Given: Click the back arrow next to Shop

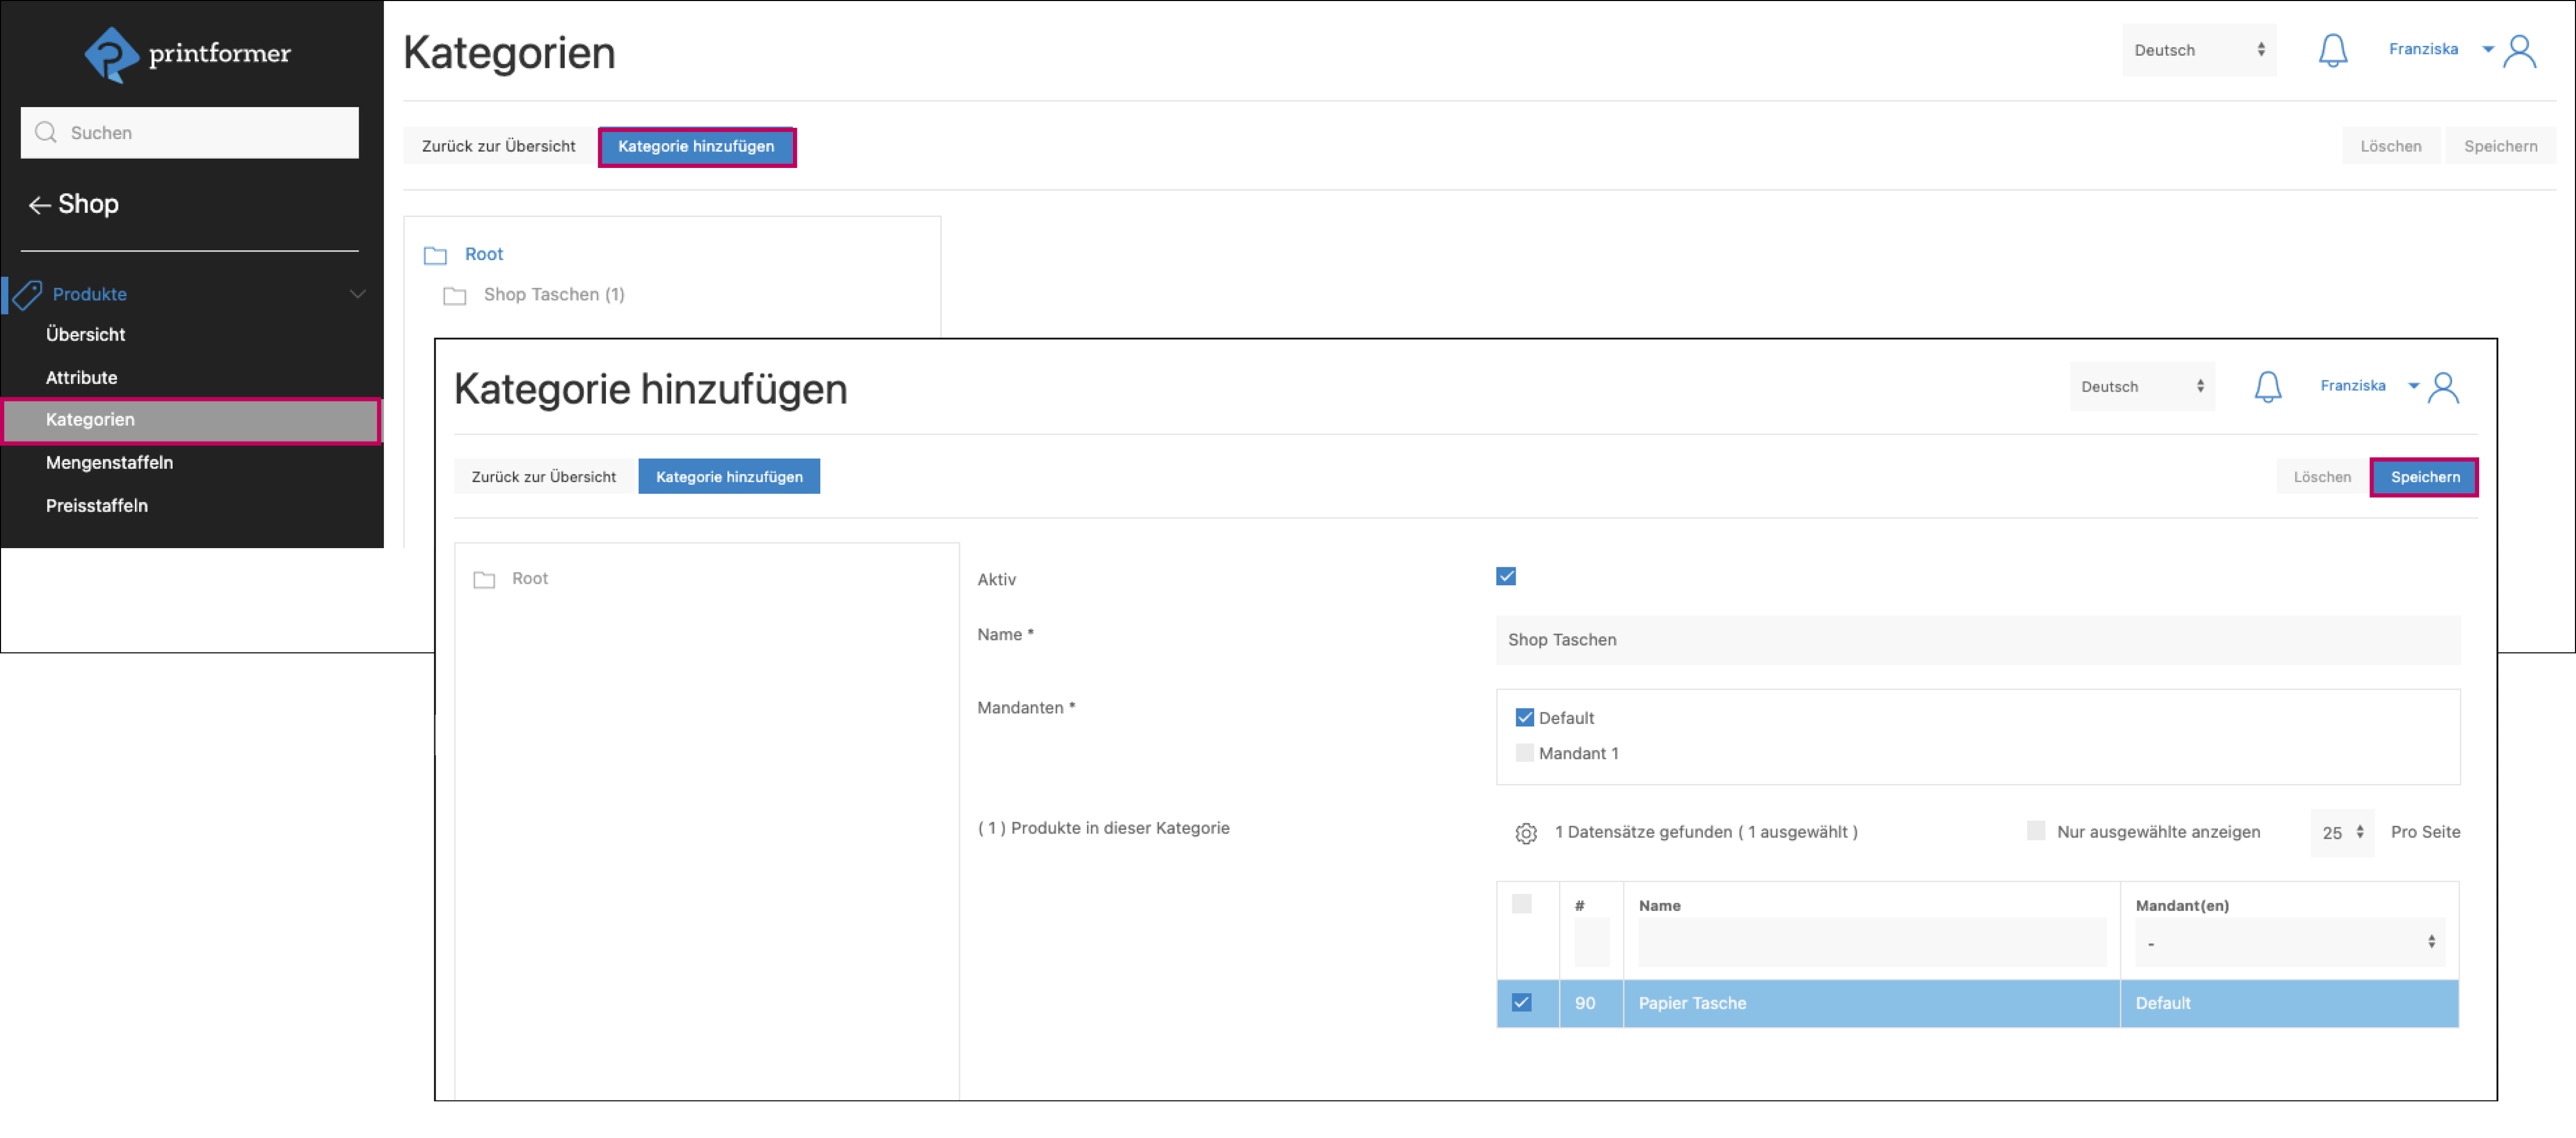Looking at the screenshot, I should click(39, 205).
